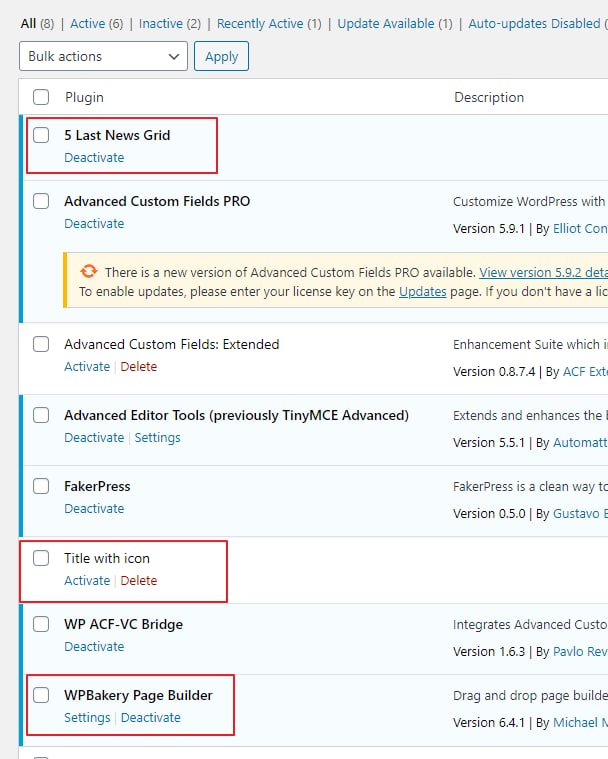Click the 5 Last News Grid plugin name
The width and height of the screenshot is (608, 759).
pos(117,135)
